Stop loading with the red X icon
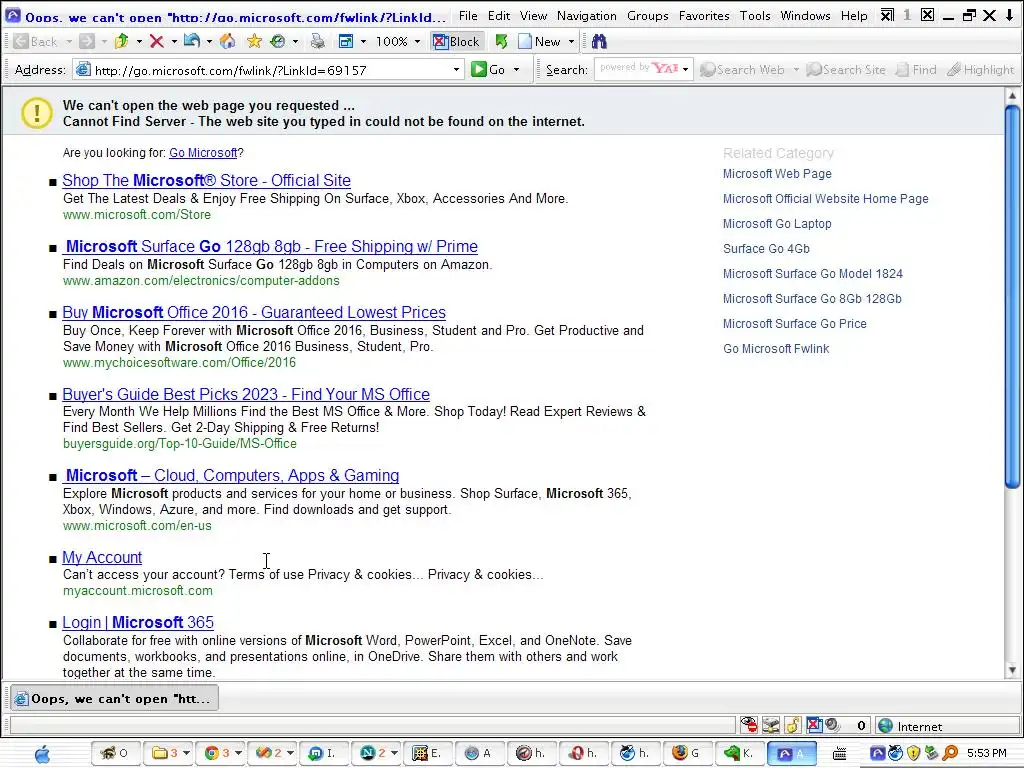The image size is (1024, 768). [157, 42]
